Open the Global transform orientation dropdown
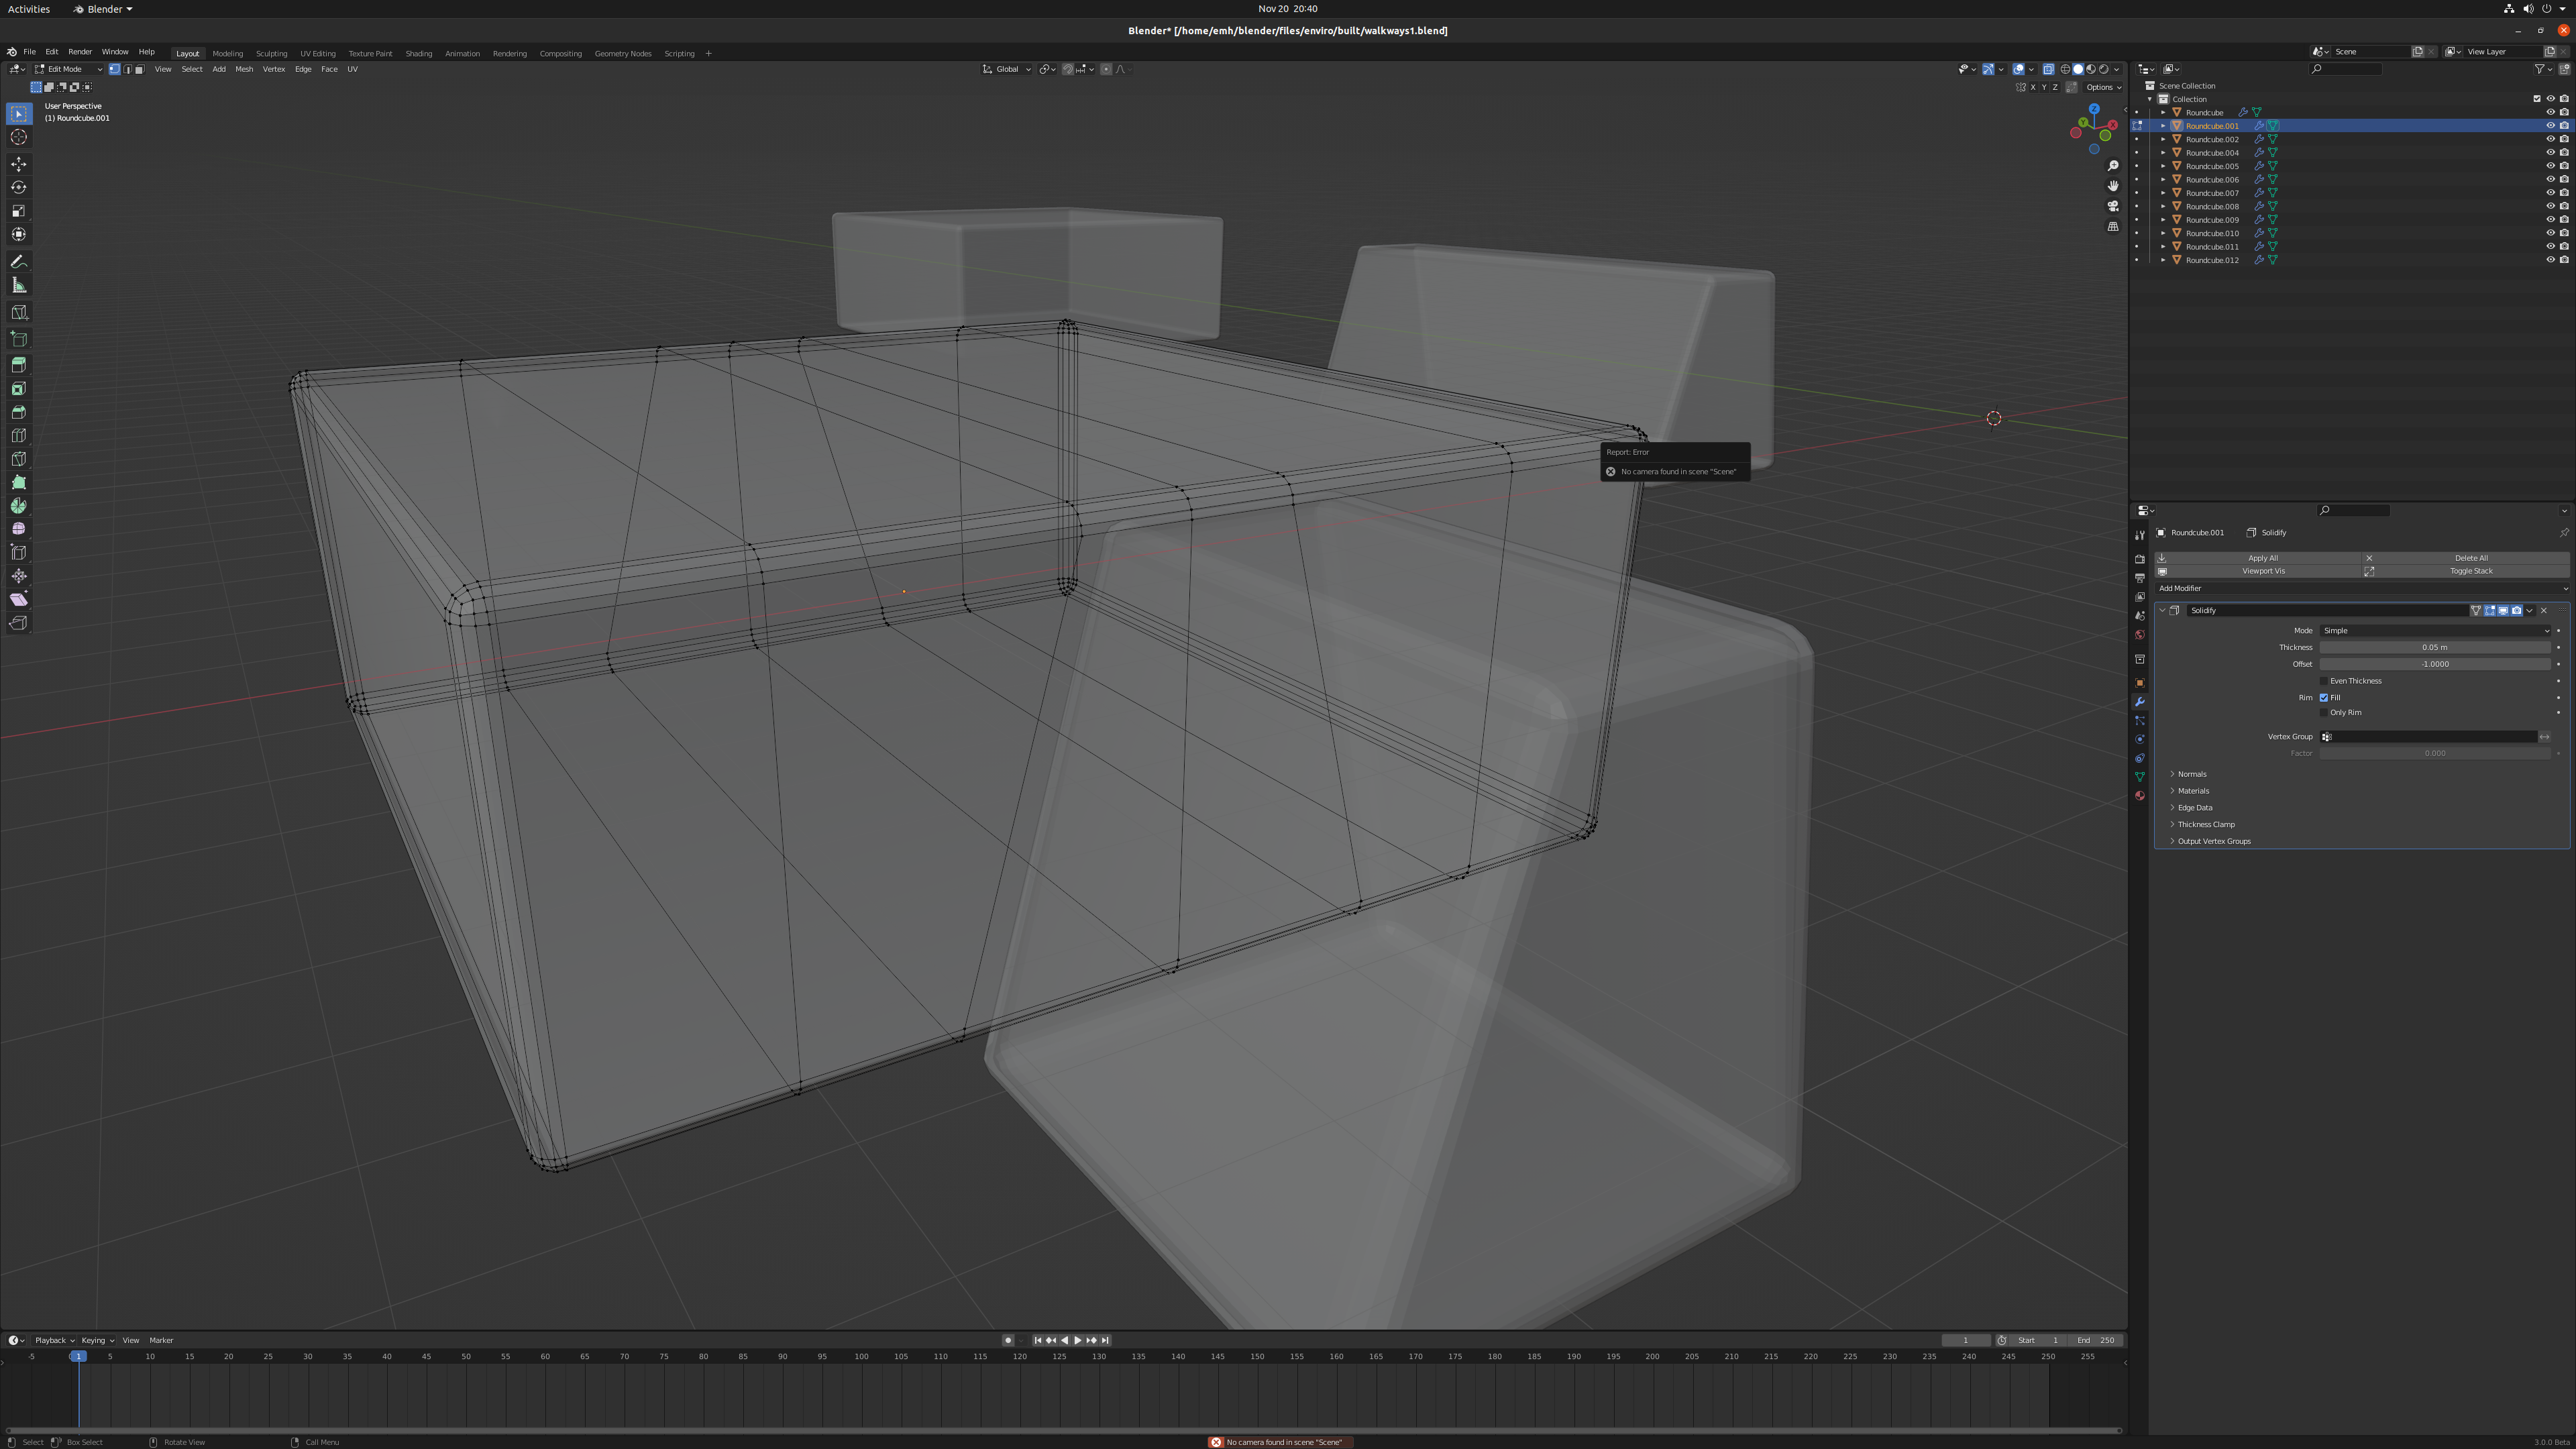Image resolution: width=2576 pixels, height=1449 pixels. tap(1007, 69)
